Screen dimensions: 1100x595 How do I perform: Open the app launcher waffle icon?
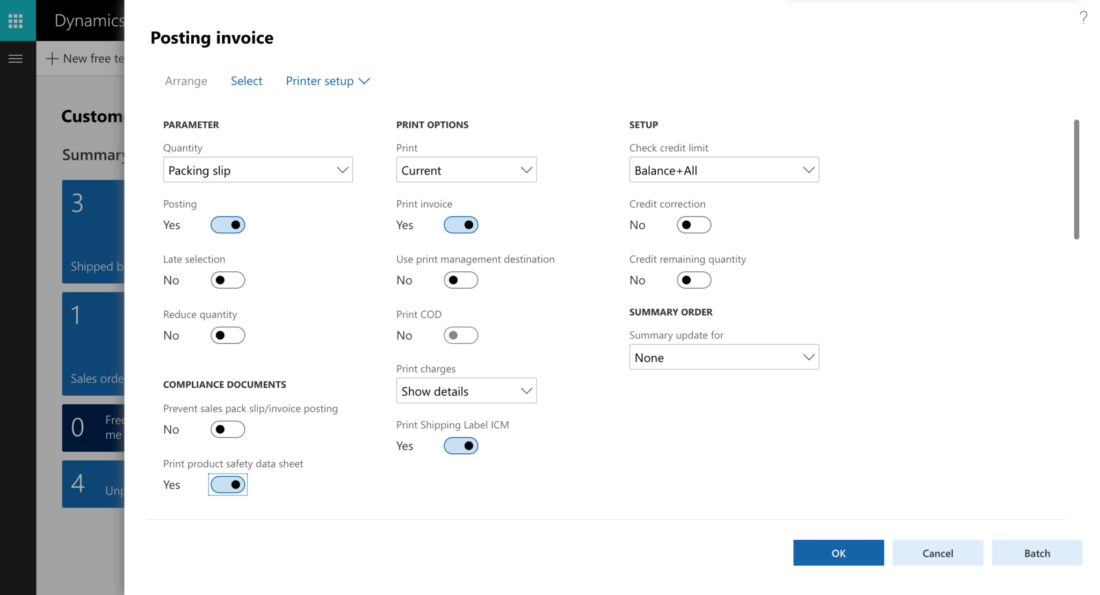(16, 20)
